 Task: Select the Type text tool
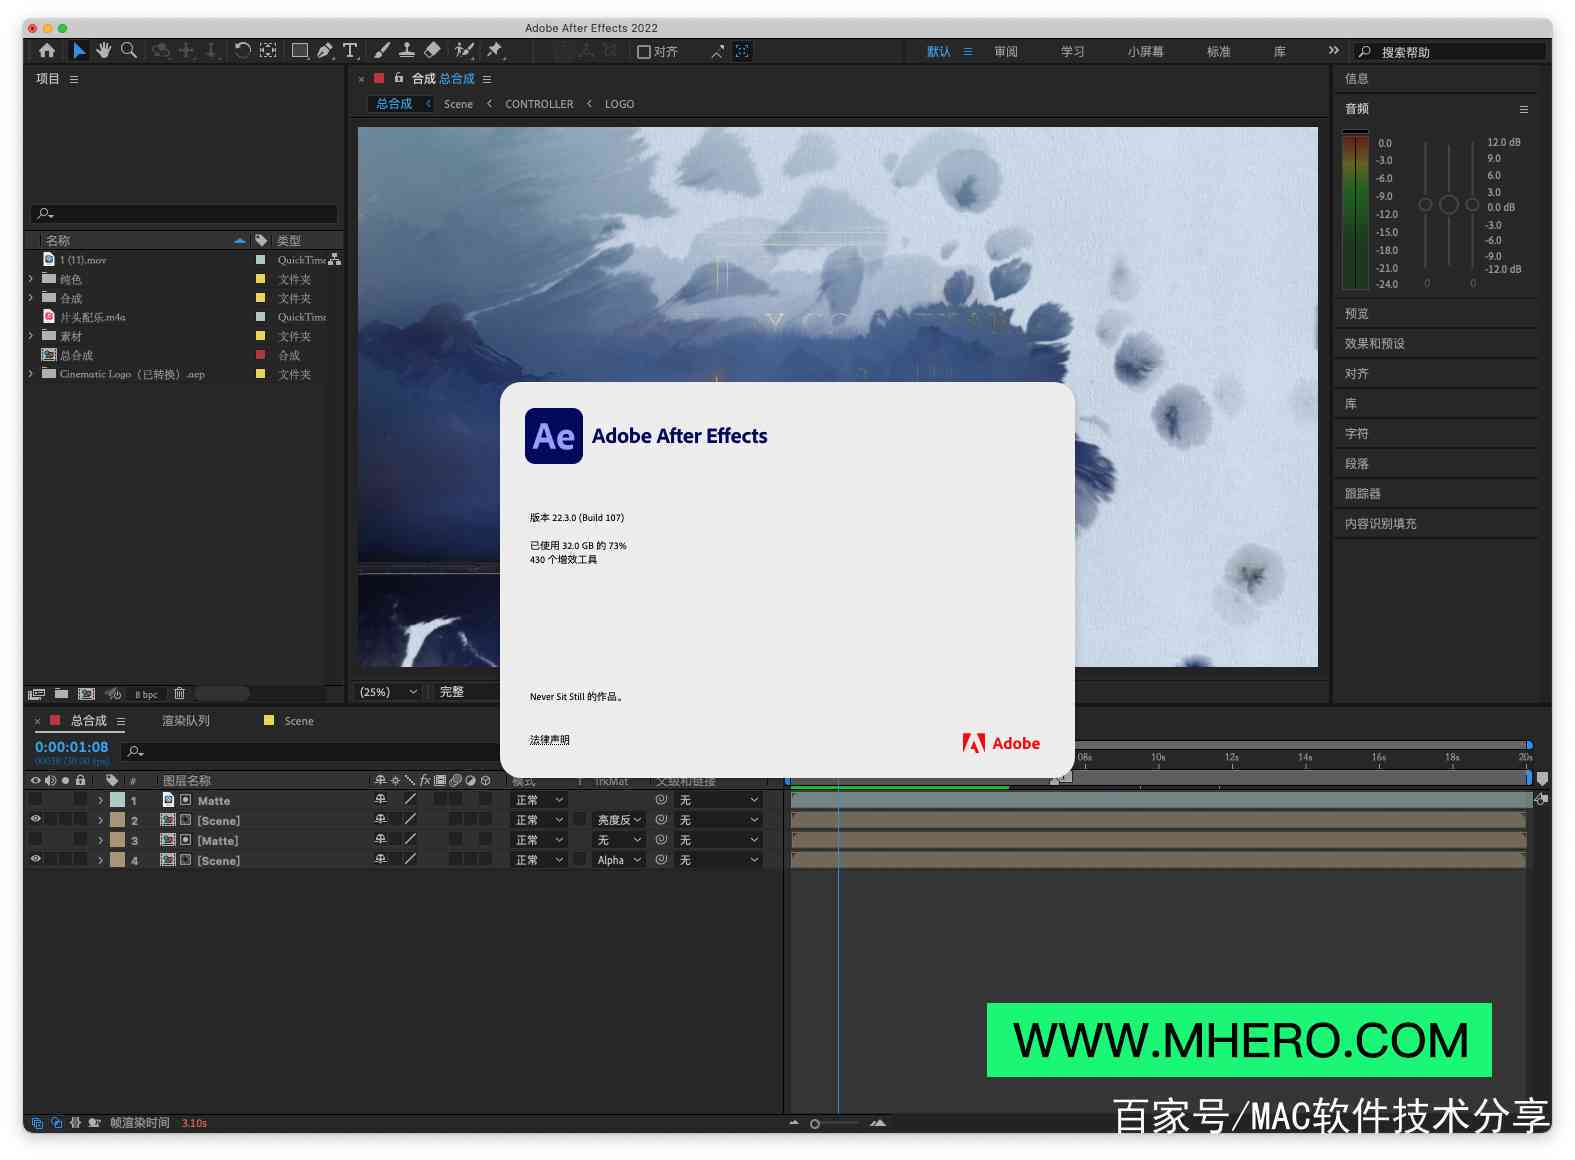coord(350,50)
